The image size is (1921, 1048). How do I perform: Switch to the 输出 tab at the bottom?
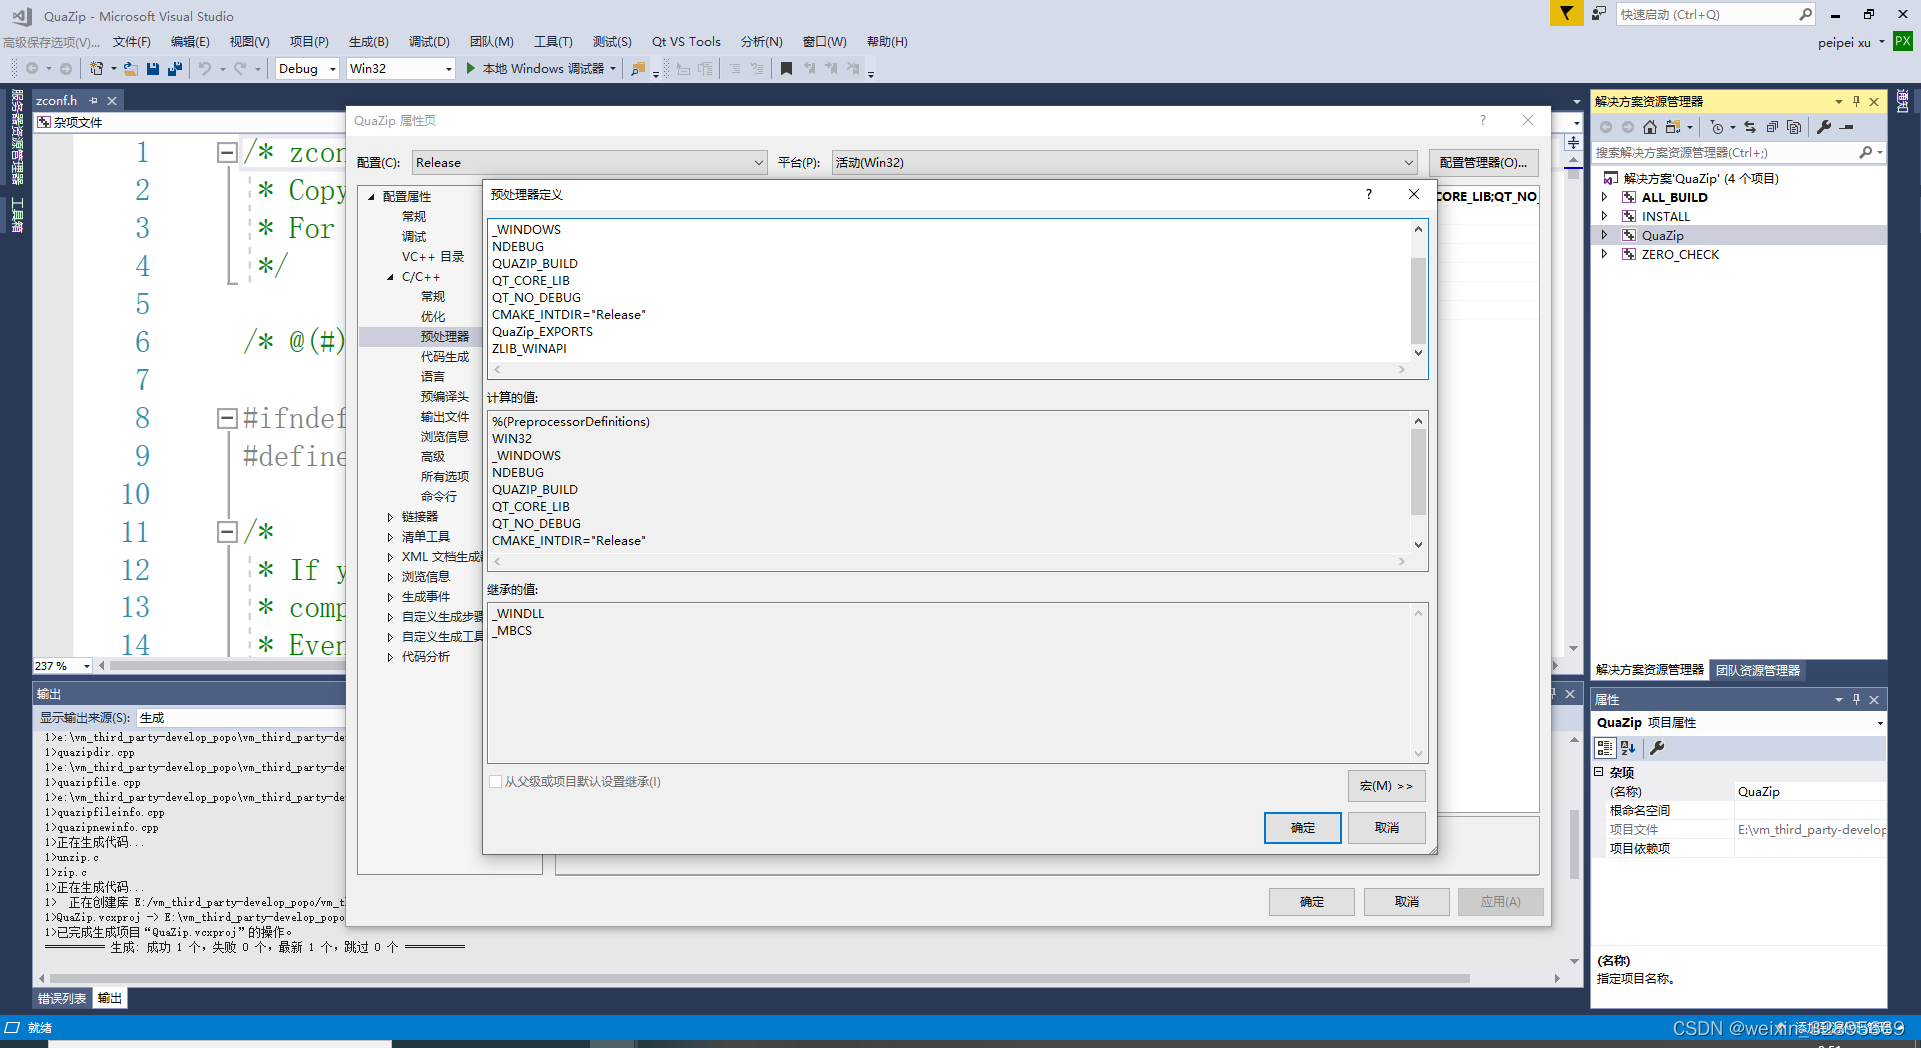coord(110,998)
